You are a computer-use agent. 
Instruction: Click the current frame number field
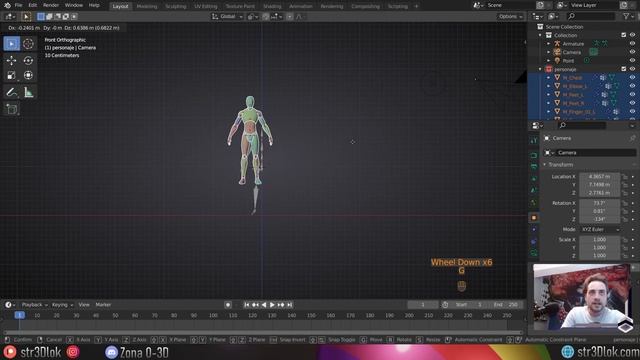[423, 305]
